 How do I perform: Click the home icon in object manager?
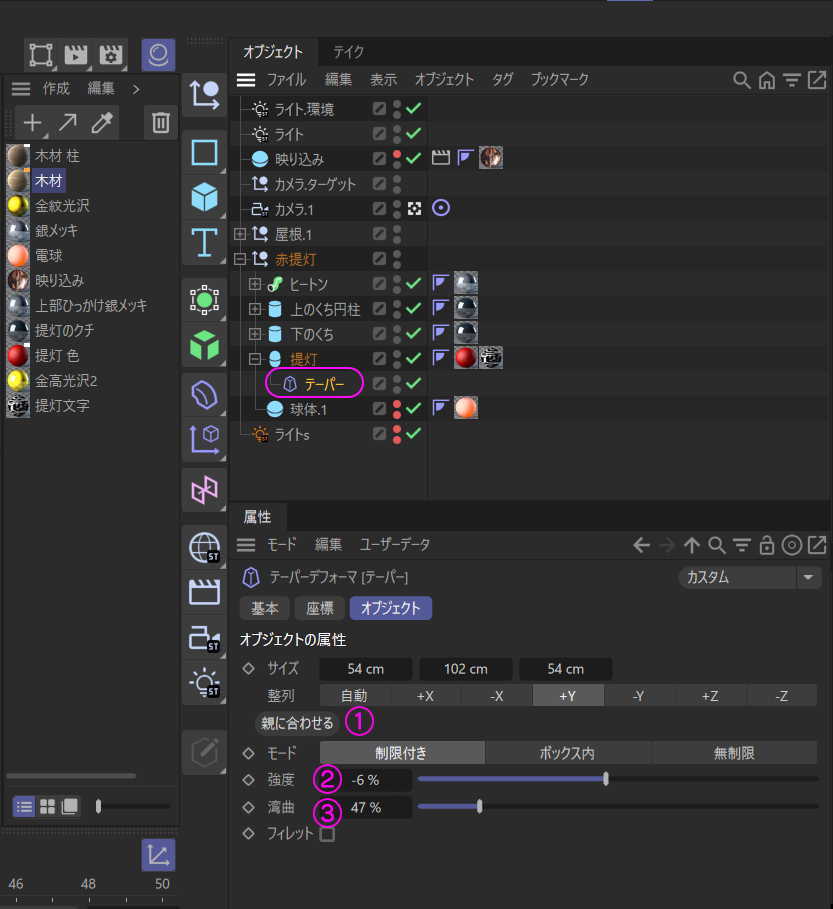[767, 80]
